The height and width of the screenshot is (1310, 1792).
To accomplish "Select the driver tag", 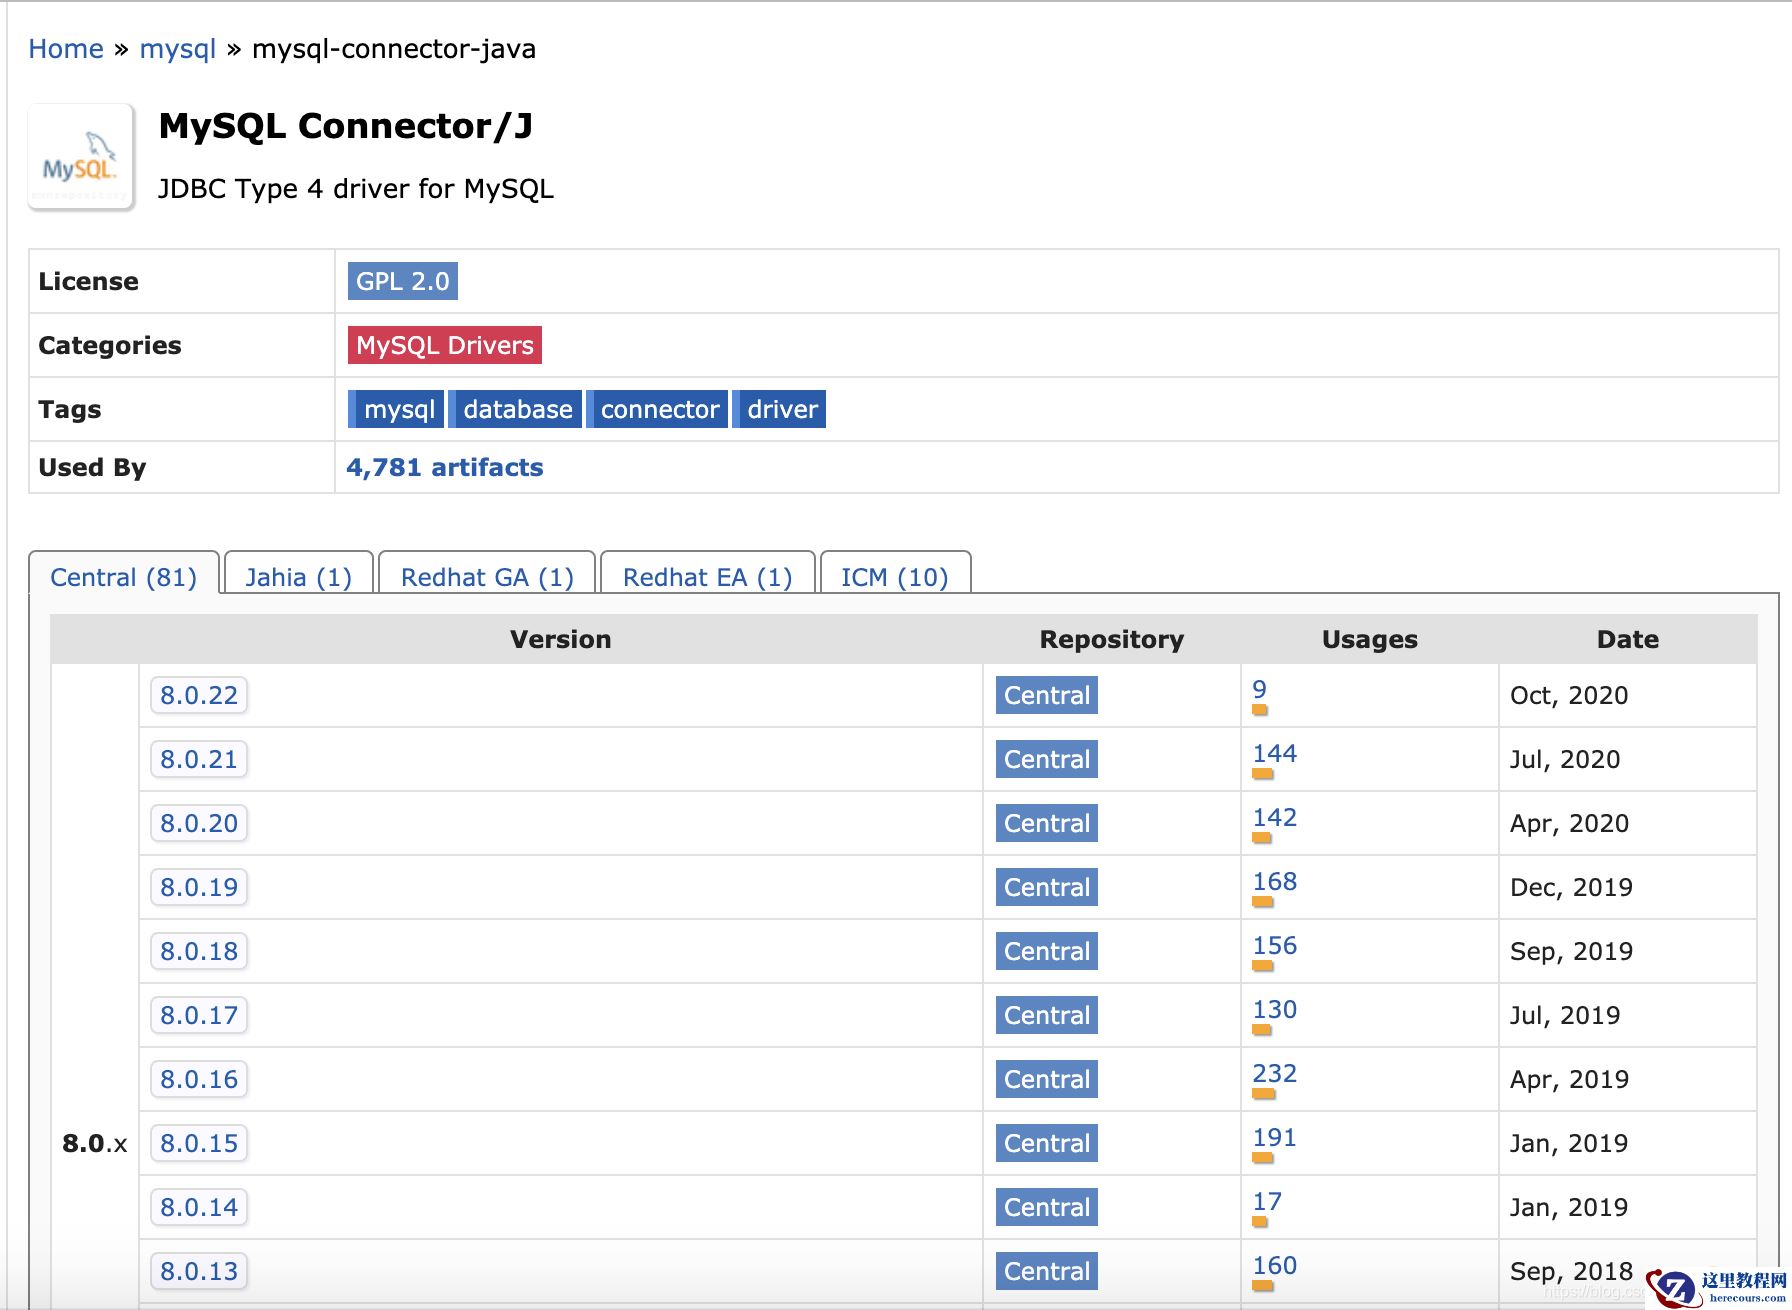I will [780, 409].
